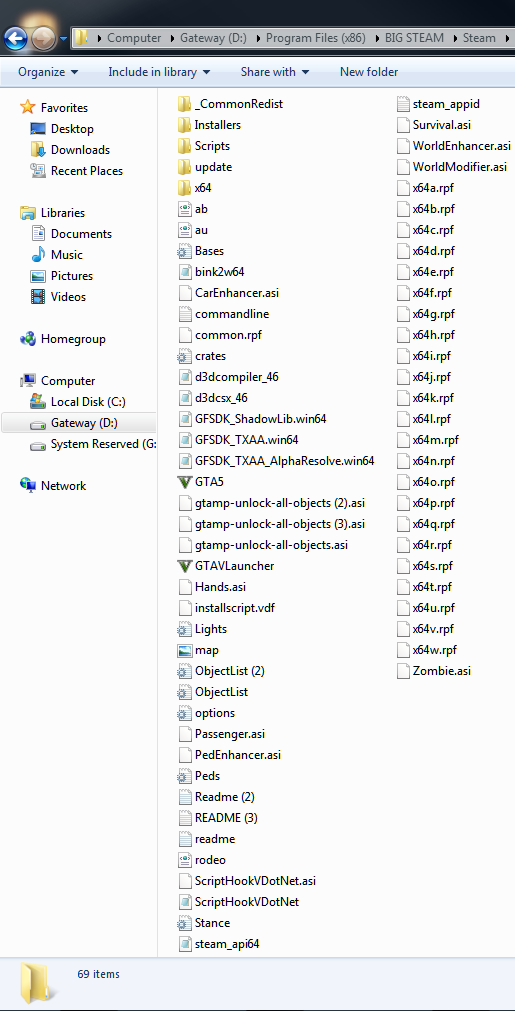Select the Zombie.asi file
Screen dimensions: 515x1011
click(434, 671)
